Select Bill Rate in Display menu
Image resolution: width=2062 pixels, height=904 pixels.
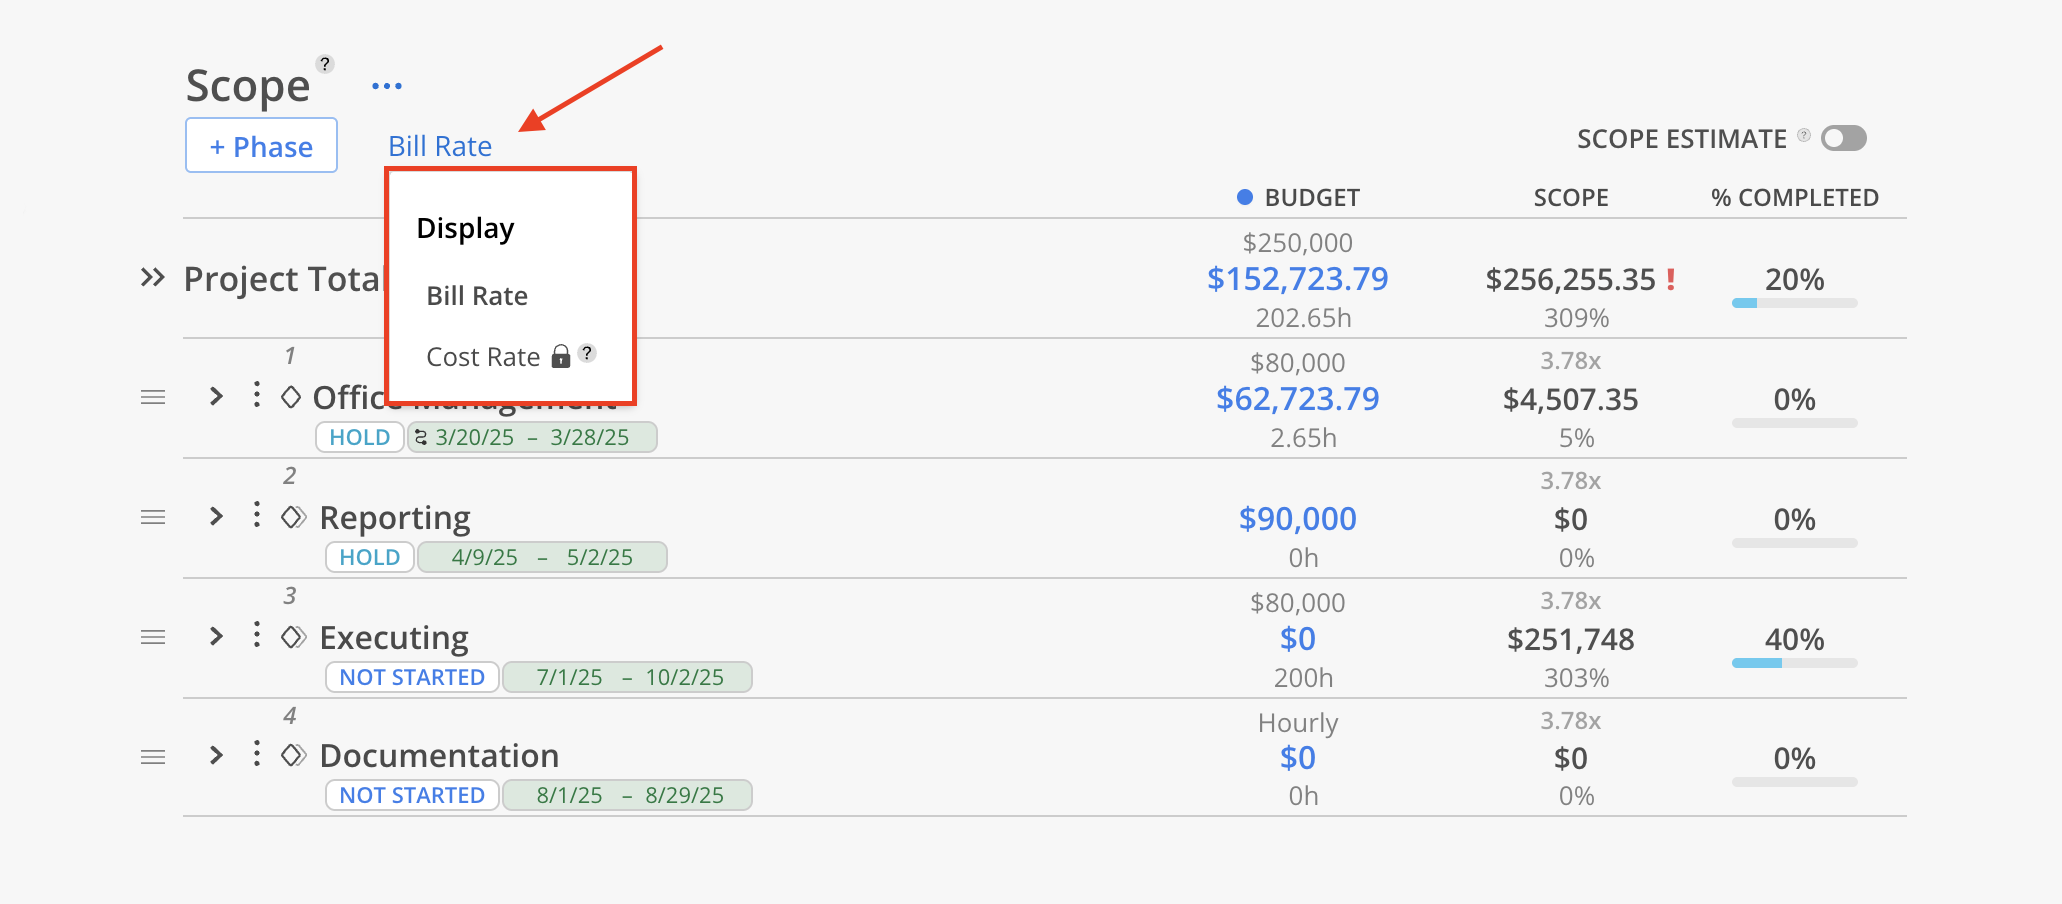click(x=477, y=296)
